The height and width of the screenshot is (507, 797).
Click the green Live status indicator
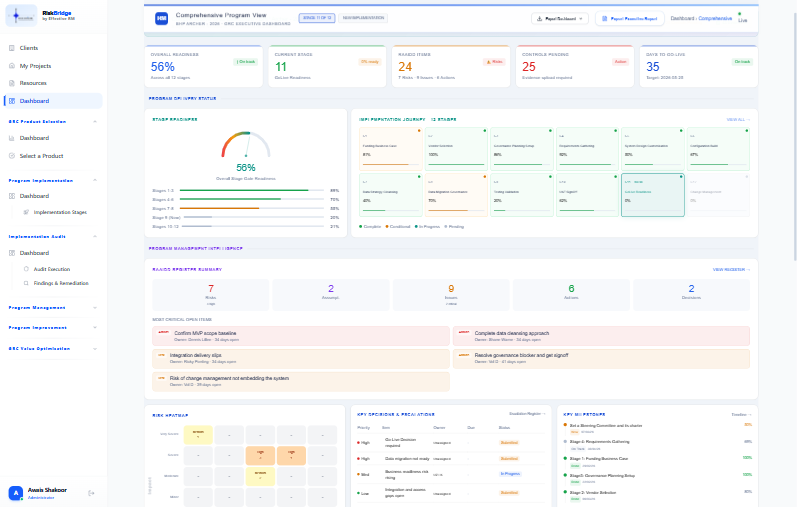point(740,14)
